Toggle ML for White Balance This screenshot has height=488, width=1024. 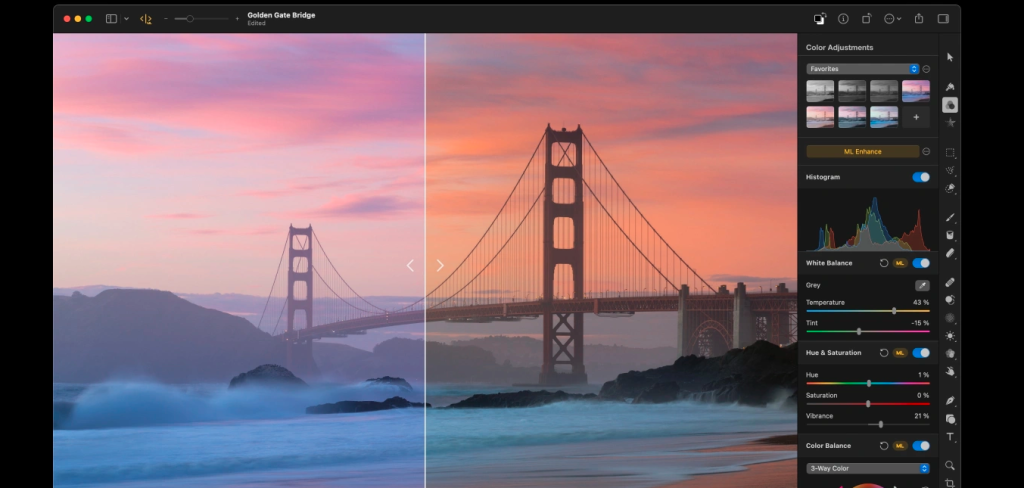(900, 263)
